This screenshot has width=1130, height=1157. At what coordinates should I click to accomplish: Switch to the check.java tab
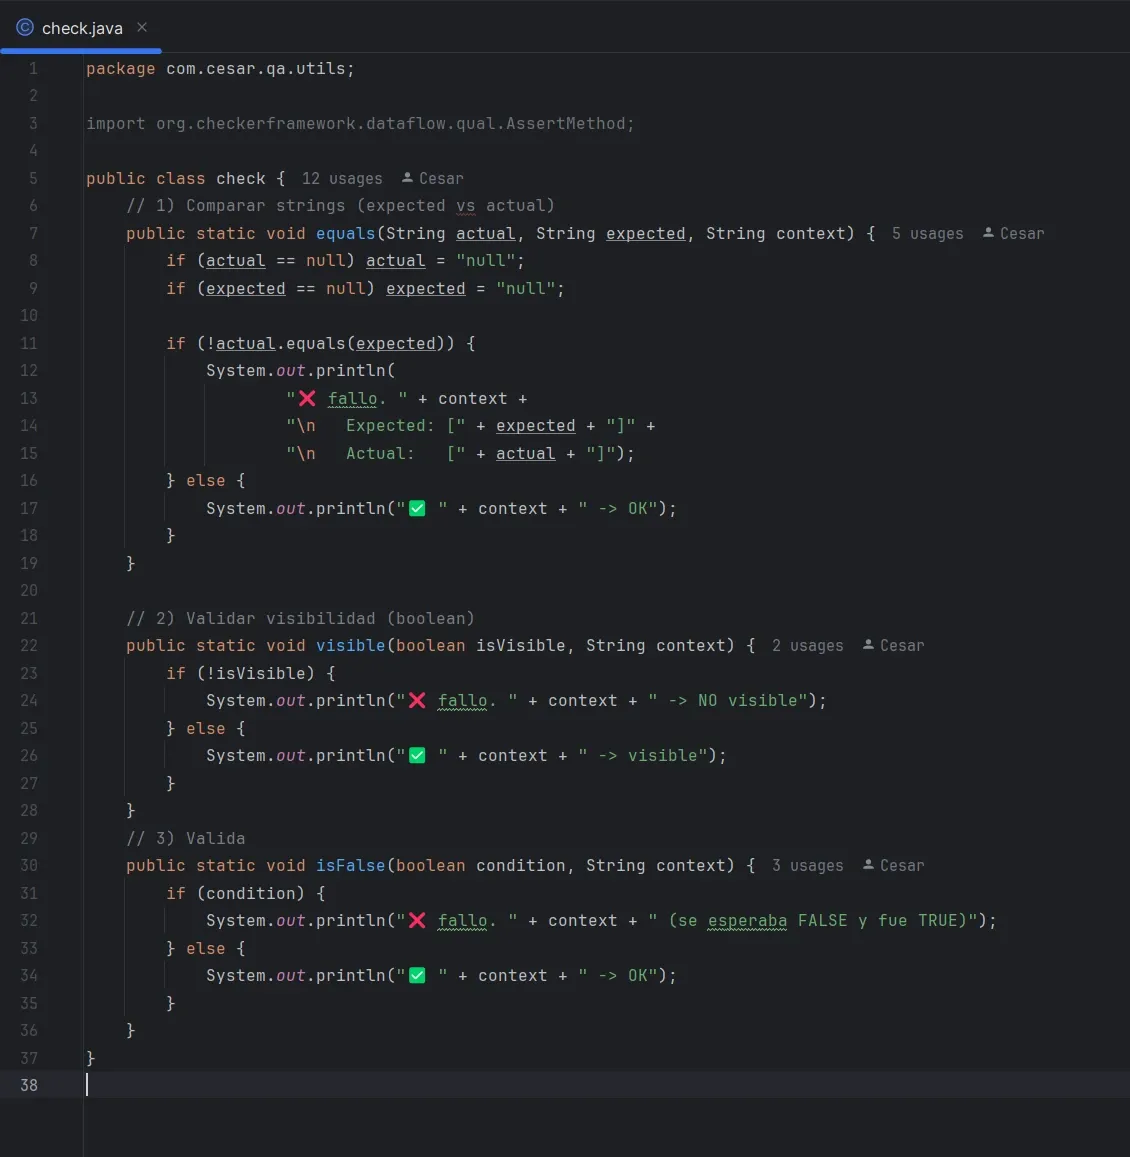(82, 28)
